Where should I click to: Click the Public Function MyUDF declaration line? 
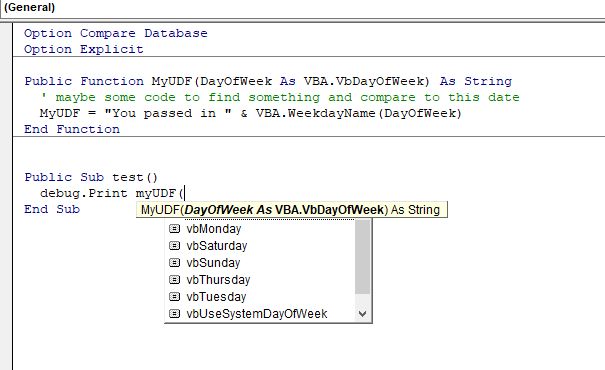click(x=268, y=81)
